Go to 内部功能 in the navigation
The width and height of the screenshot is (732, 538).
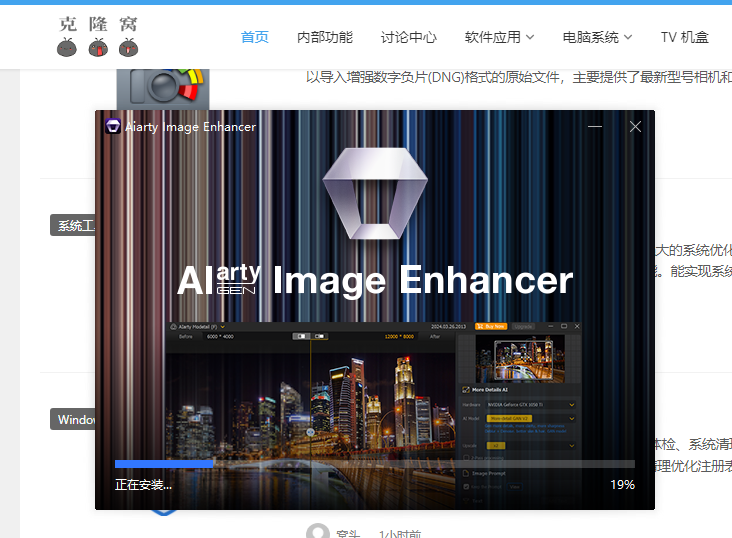(x=325, y=37)
